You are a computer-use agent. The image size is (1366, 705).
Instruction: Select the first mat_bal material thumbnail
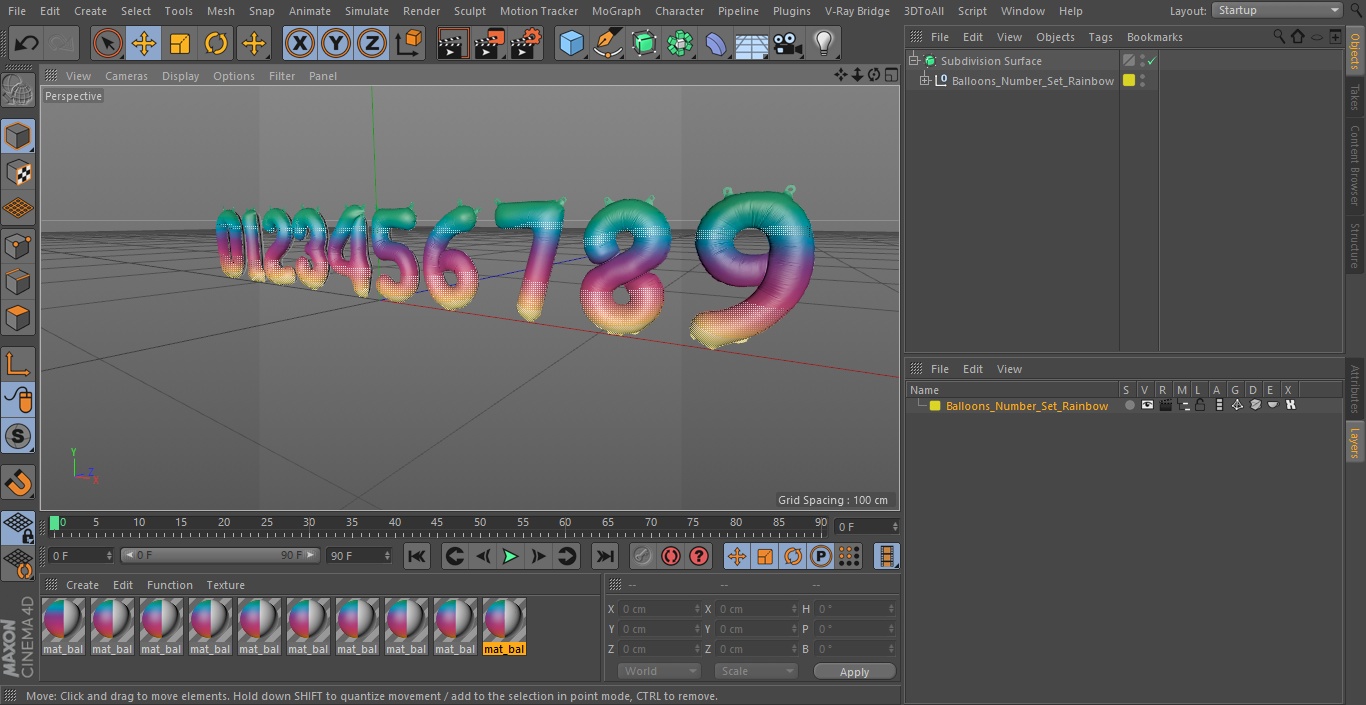63,627
